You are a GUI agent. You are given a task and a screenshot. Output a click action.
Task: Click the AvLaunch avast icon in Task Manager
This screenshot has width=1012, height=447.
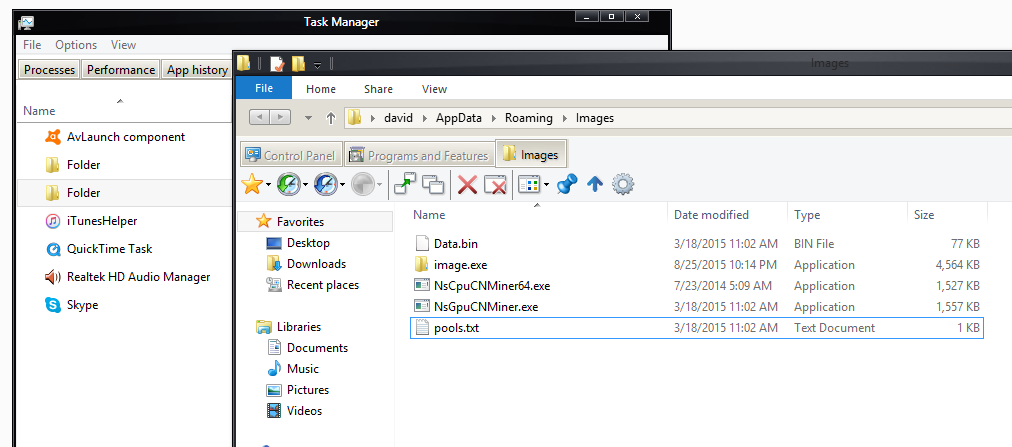pyautogui.click(x=53, y=137)
